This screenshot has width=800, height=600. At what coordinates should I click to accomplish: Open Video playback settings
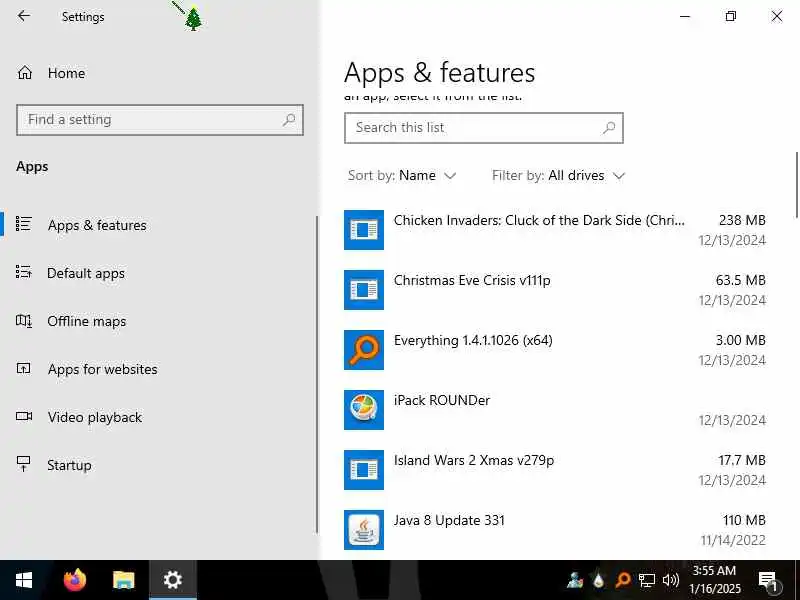coord(95,417)
